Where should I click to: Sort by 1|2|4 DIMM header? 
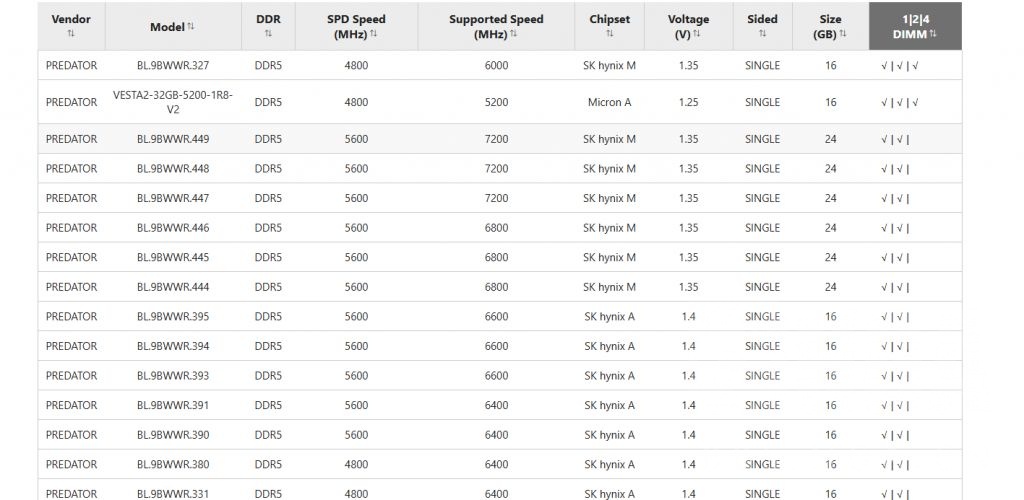coord(915,27)
